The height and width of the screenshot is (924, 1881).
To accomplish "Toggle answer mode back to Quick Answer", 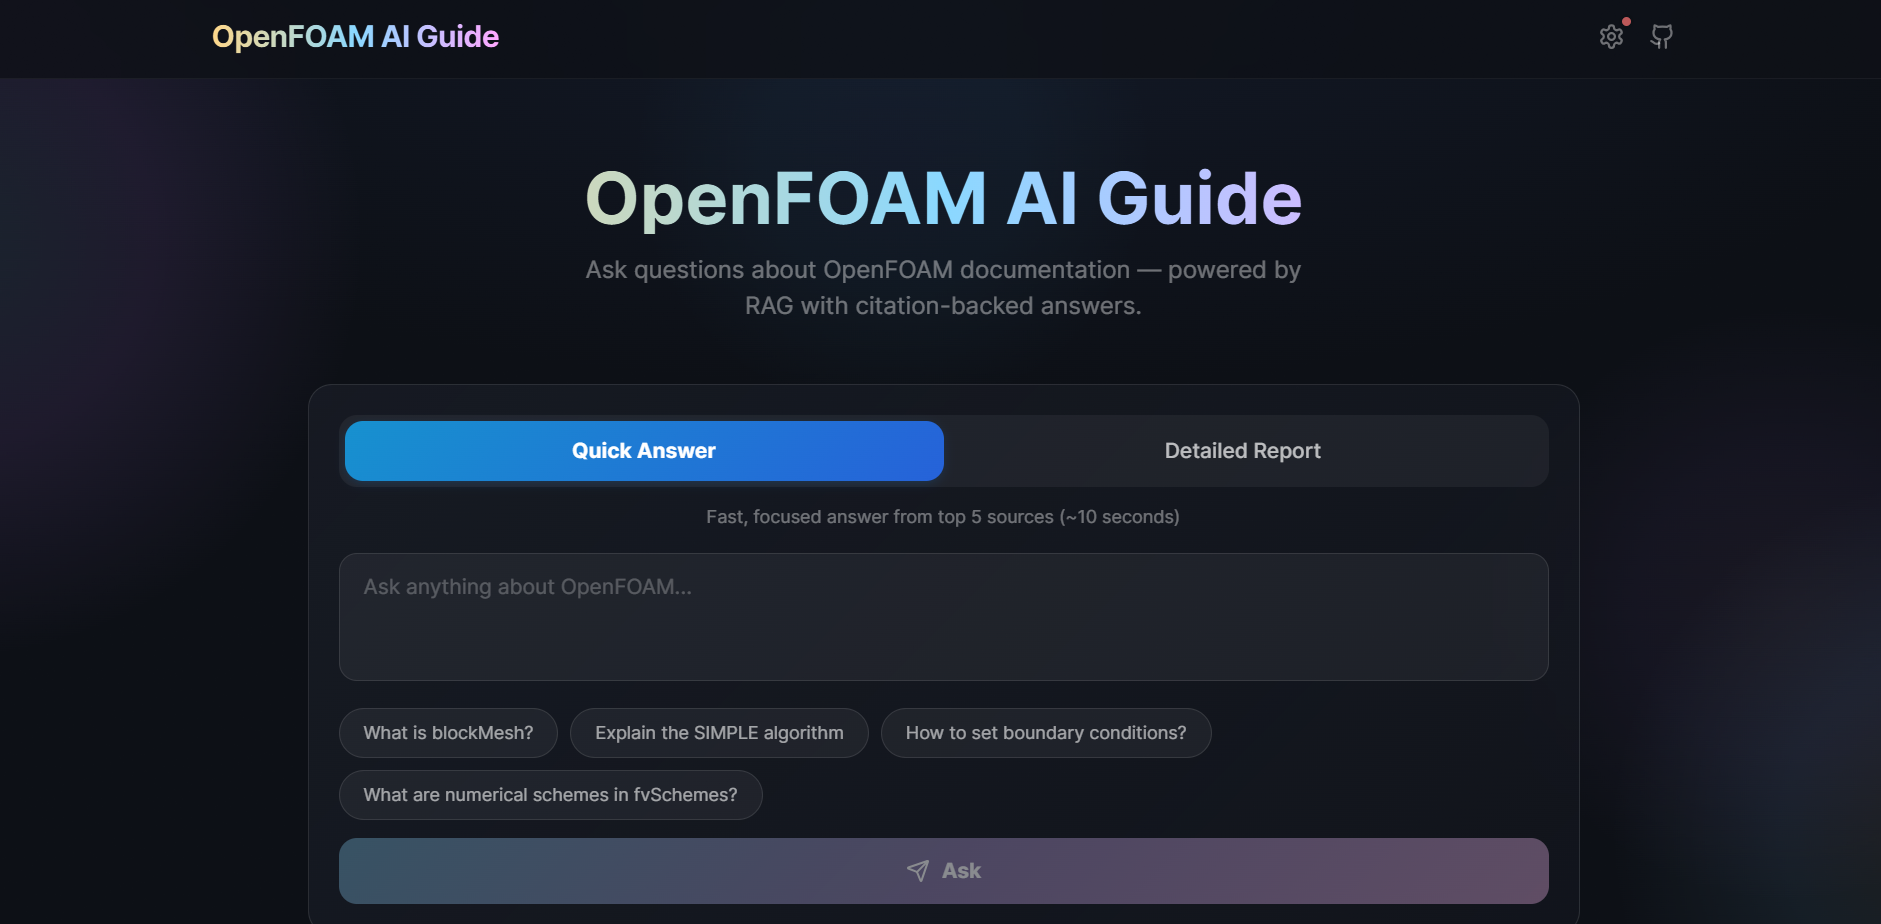I will click(x=643, y=450).
